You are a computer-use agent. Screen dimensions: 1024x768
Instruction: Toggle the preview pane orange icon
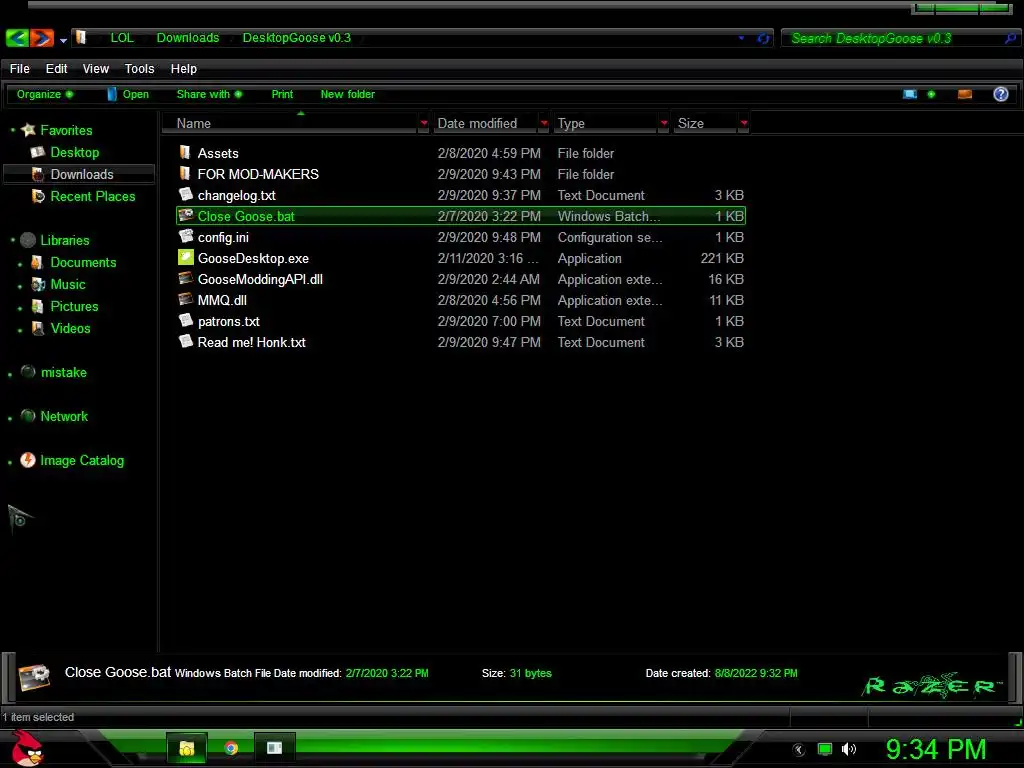point(965,95)
